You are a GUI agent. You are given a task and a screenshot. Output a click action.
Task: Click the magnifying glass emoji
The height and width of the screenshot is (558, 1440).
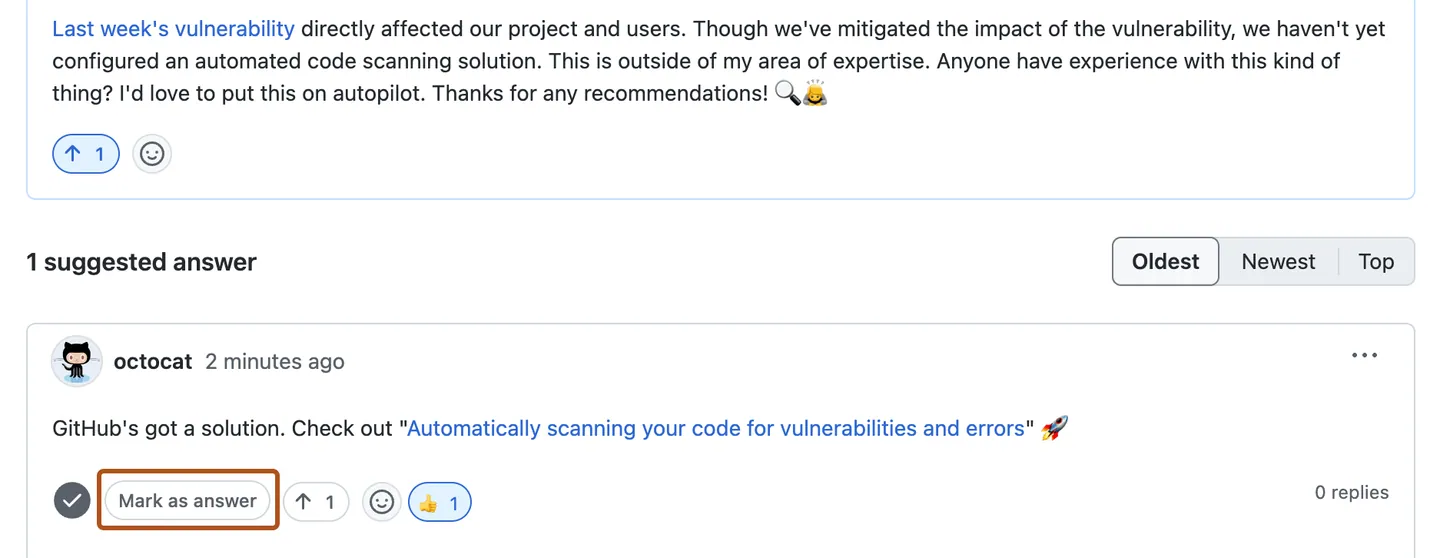[x=787, y=95]
